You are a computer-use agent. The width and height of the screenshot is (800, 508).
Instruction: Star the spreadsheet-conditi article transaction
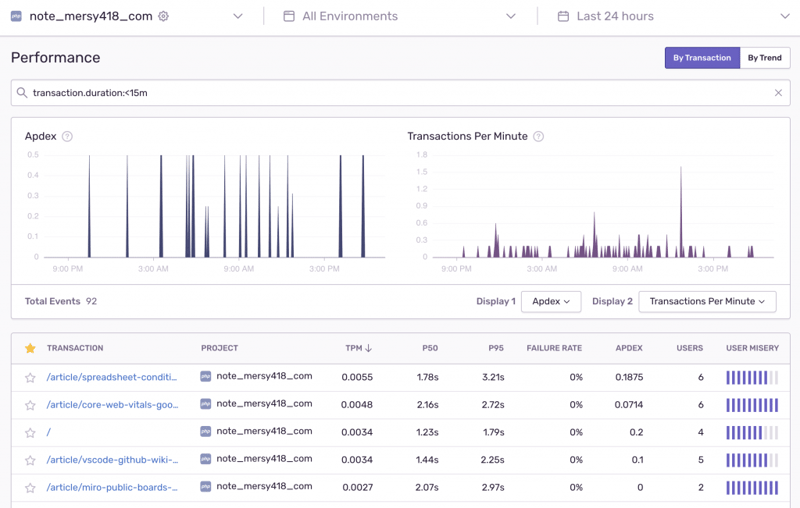click(30, 378)
